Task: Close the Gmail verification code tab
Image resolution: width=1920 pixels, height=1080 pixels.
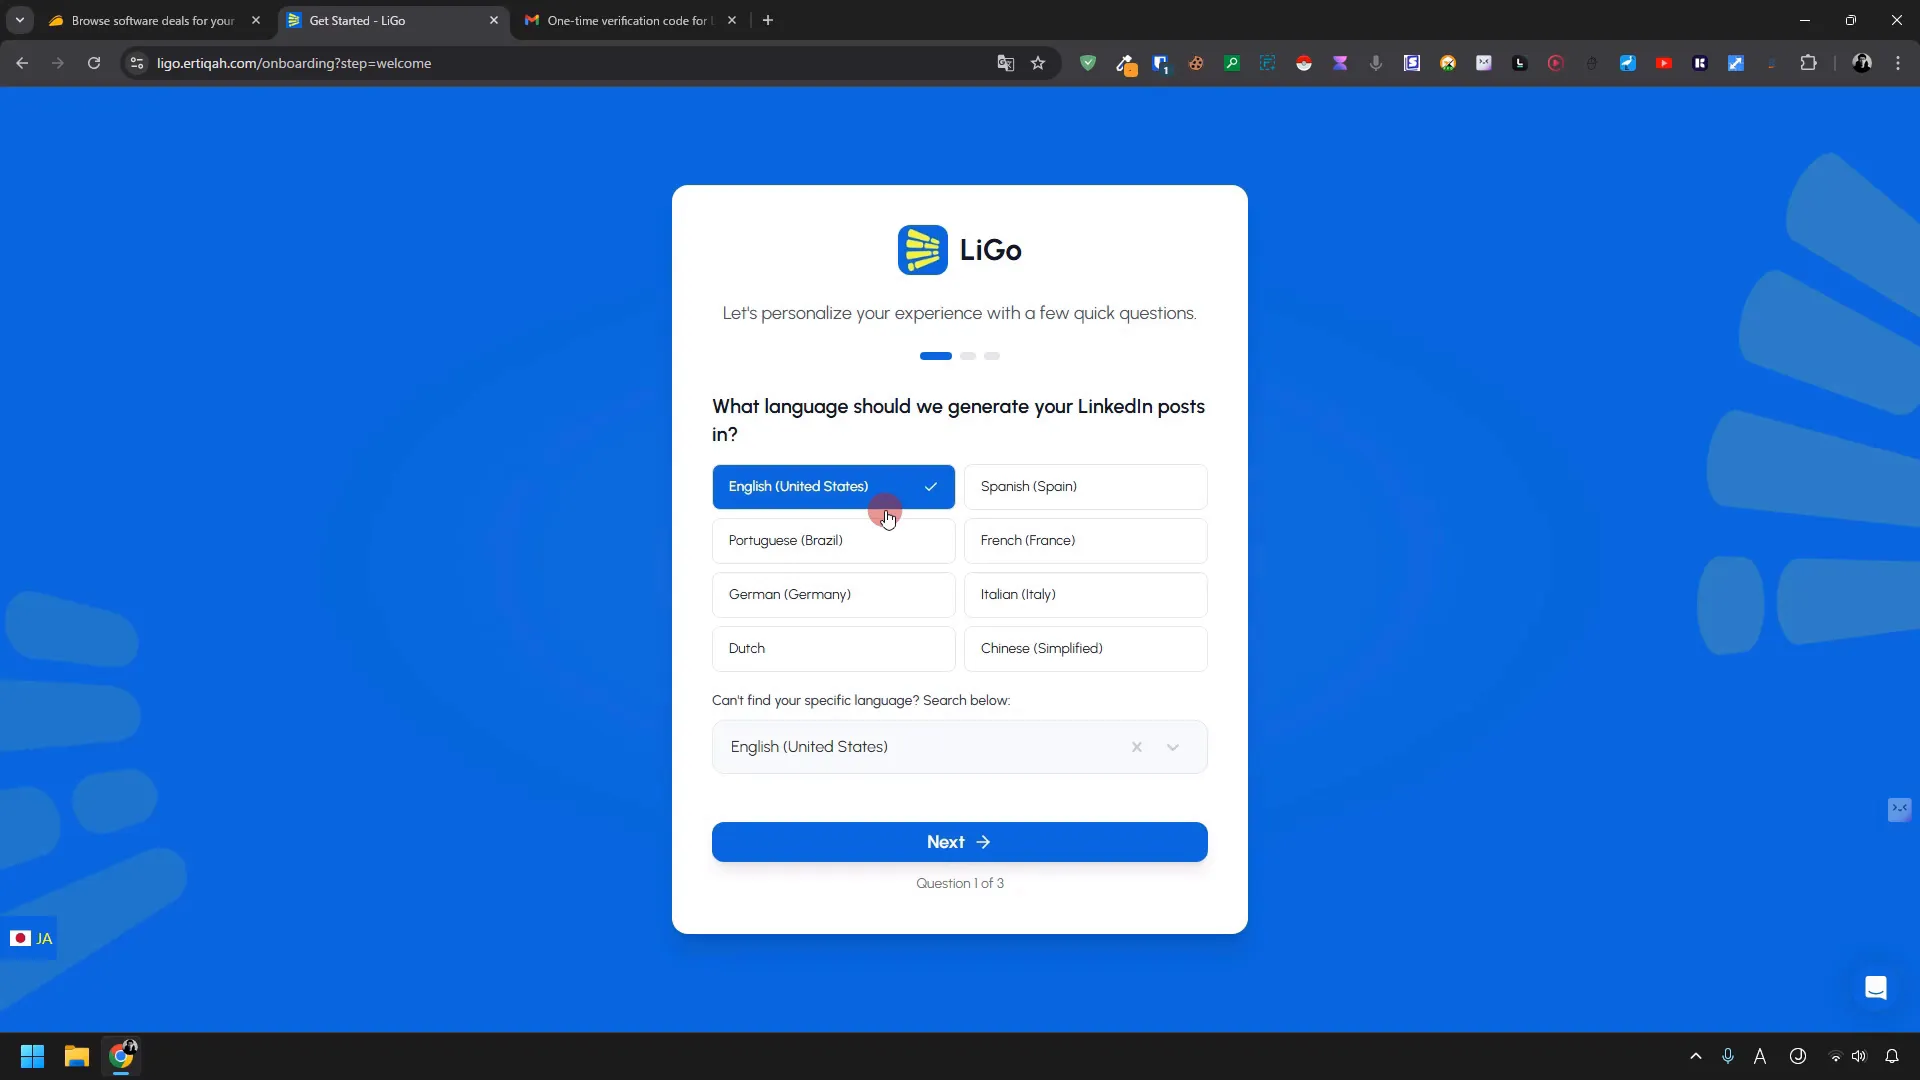Action: 732,20
